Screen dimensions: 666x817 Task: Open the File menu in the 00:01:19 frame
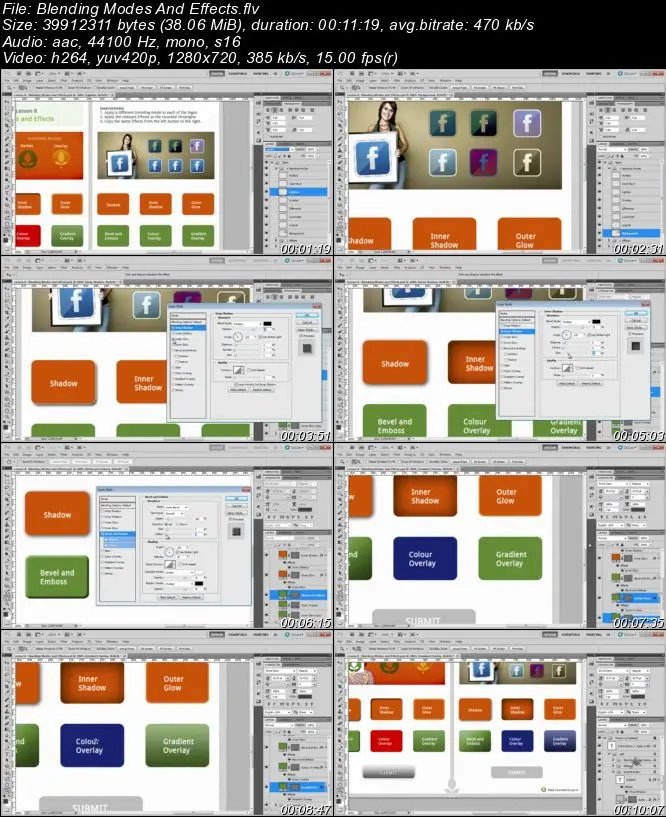tap(6, 80)
